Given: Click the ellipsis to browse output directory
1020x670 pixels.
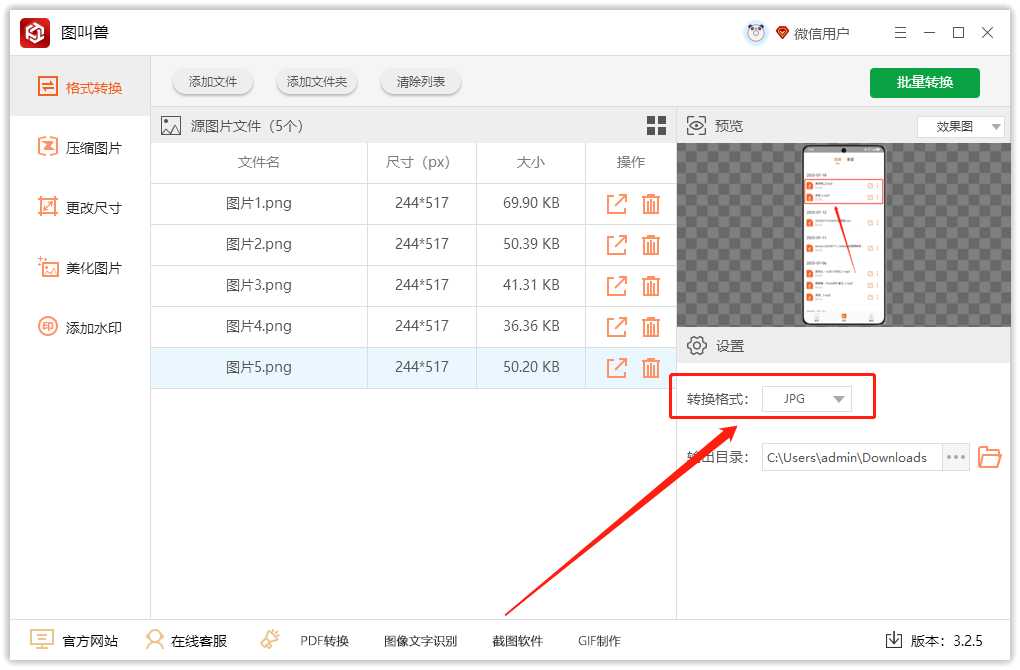Looking at the screenshot, I should click(955, 457).
